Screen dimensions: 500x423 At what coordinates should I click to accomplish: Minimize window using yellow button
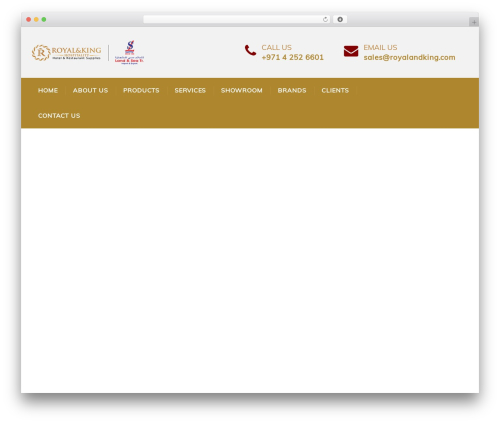coord(36,20)
